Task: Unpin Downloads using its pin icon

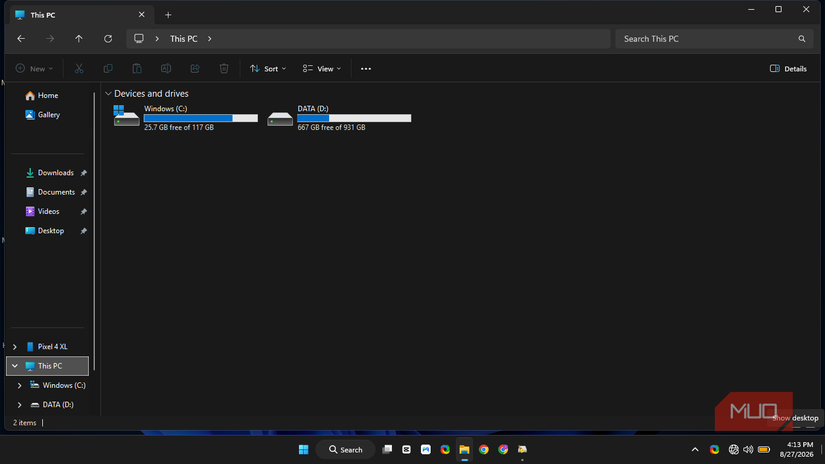Action: pyautogui.click(x=83, y=173)
